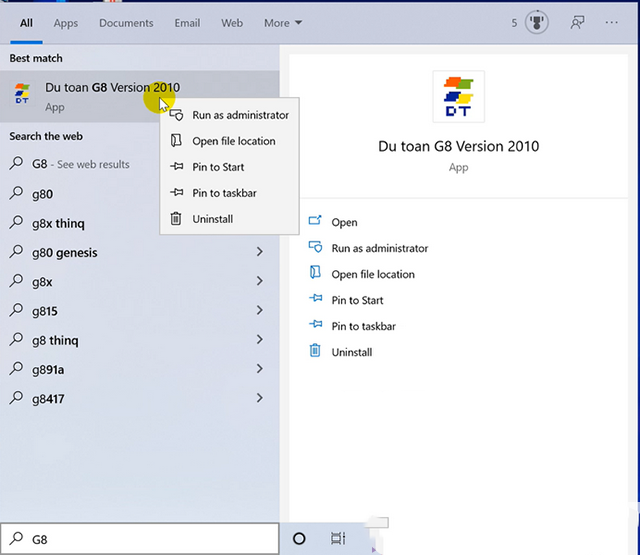Expand the g8417 suggestion arrow
Image resolution: width=640 pixels, height=555 pixels.
[260, 398]
